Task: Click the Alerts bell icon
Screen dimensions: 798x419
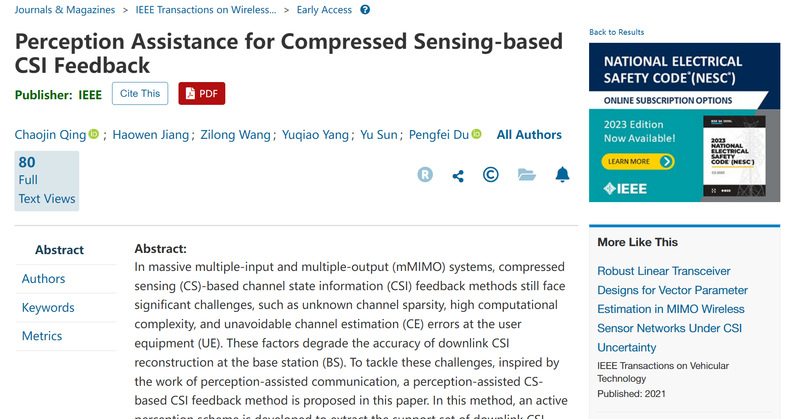Action: coord(562,175)
